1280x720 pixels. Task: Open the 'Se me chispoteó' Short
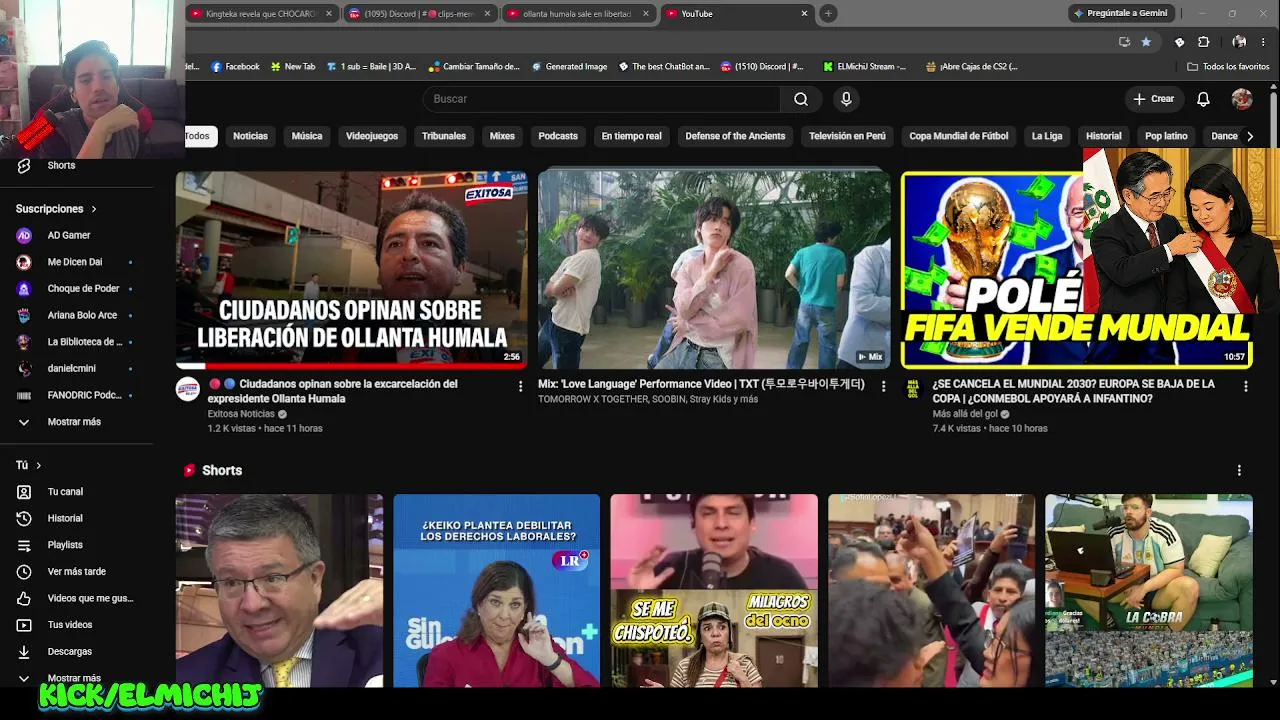714,591
